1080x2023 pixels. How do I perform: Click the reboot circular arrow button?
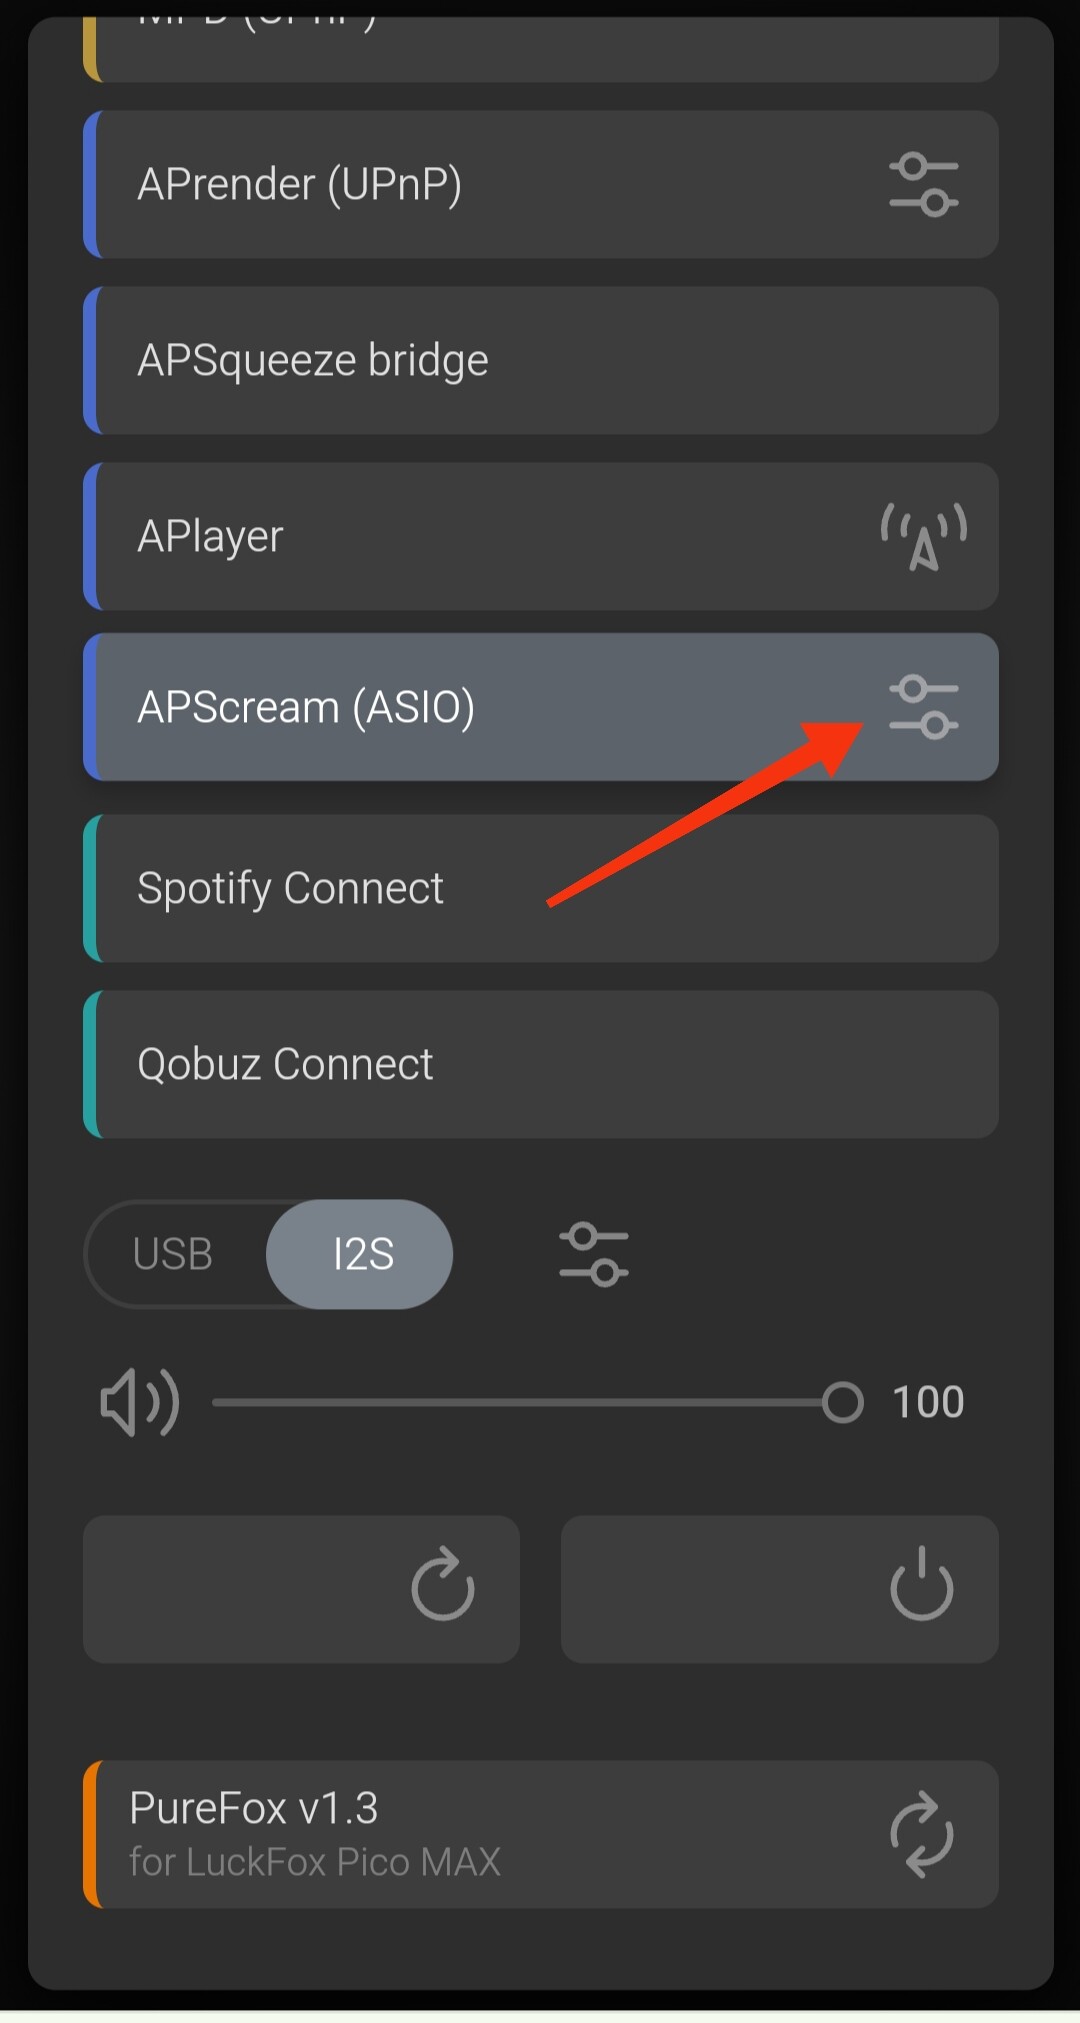point(301,1589)
